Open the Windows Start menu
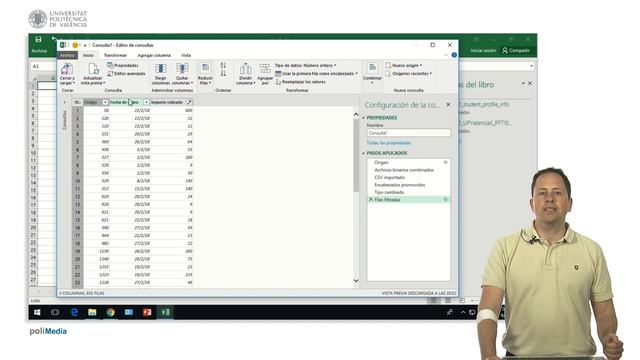This screenshot has width=640, height=360. (37, 312)
